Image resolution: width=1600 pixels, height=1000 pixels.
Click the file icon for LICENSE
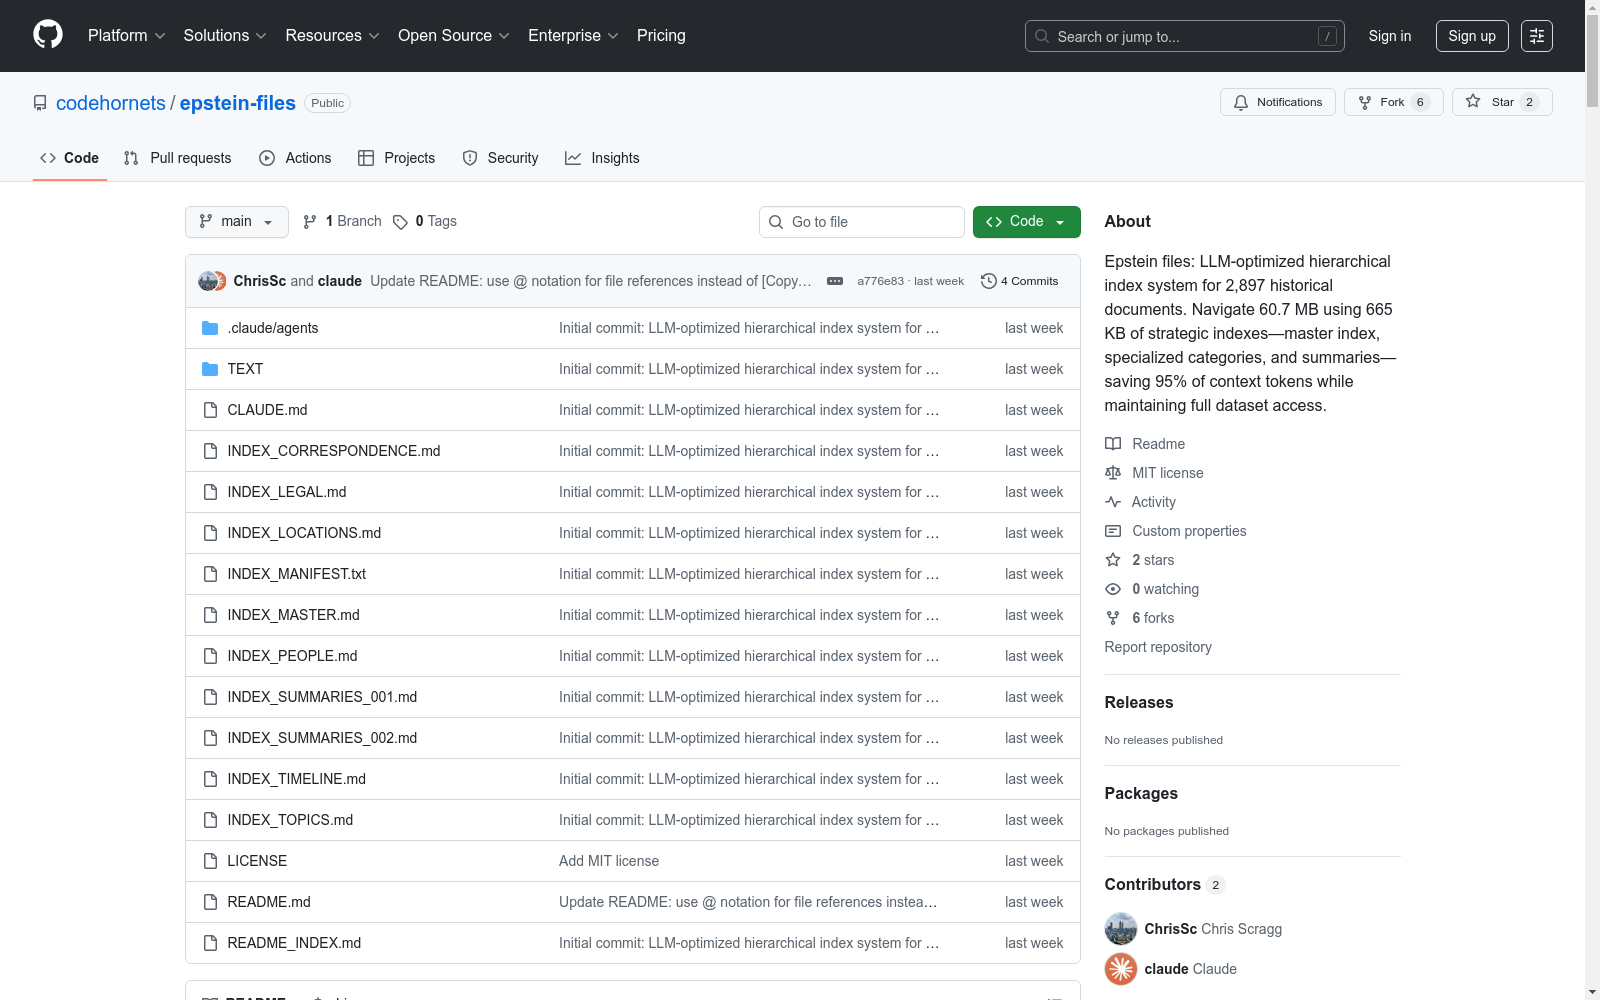pyautogui.click(x=210, y=861)
